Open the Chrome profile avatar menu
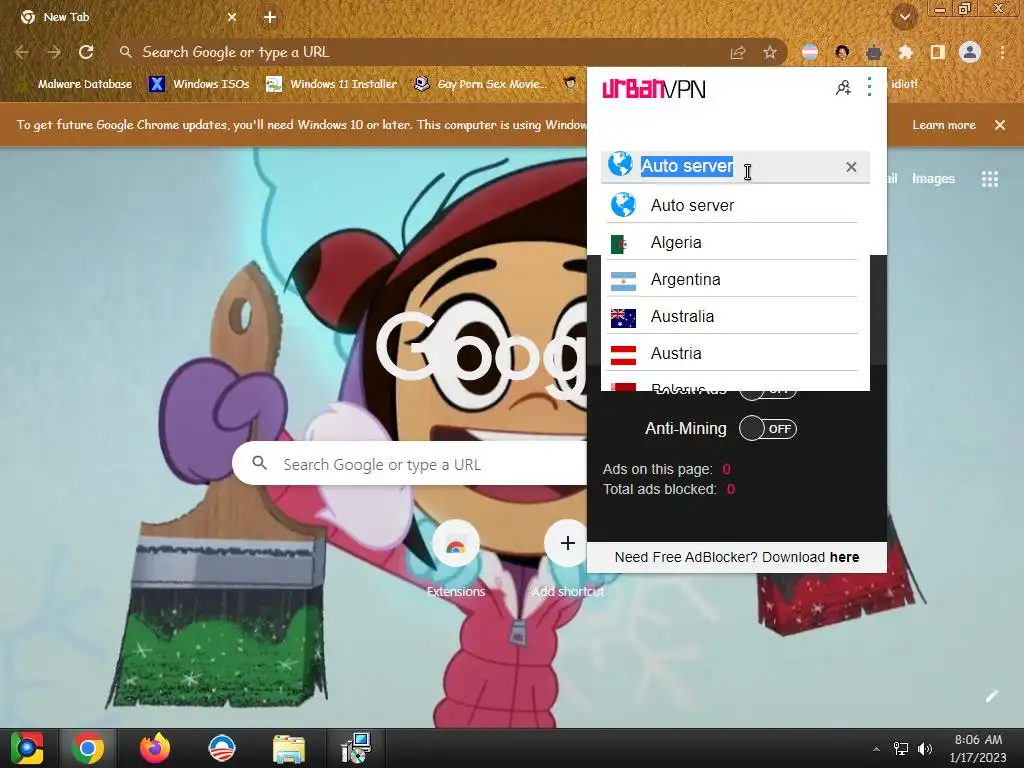Screen dimensions: 1024x768 [x=970, y=52]
